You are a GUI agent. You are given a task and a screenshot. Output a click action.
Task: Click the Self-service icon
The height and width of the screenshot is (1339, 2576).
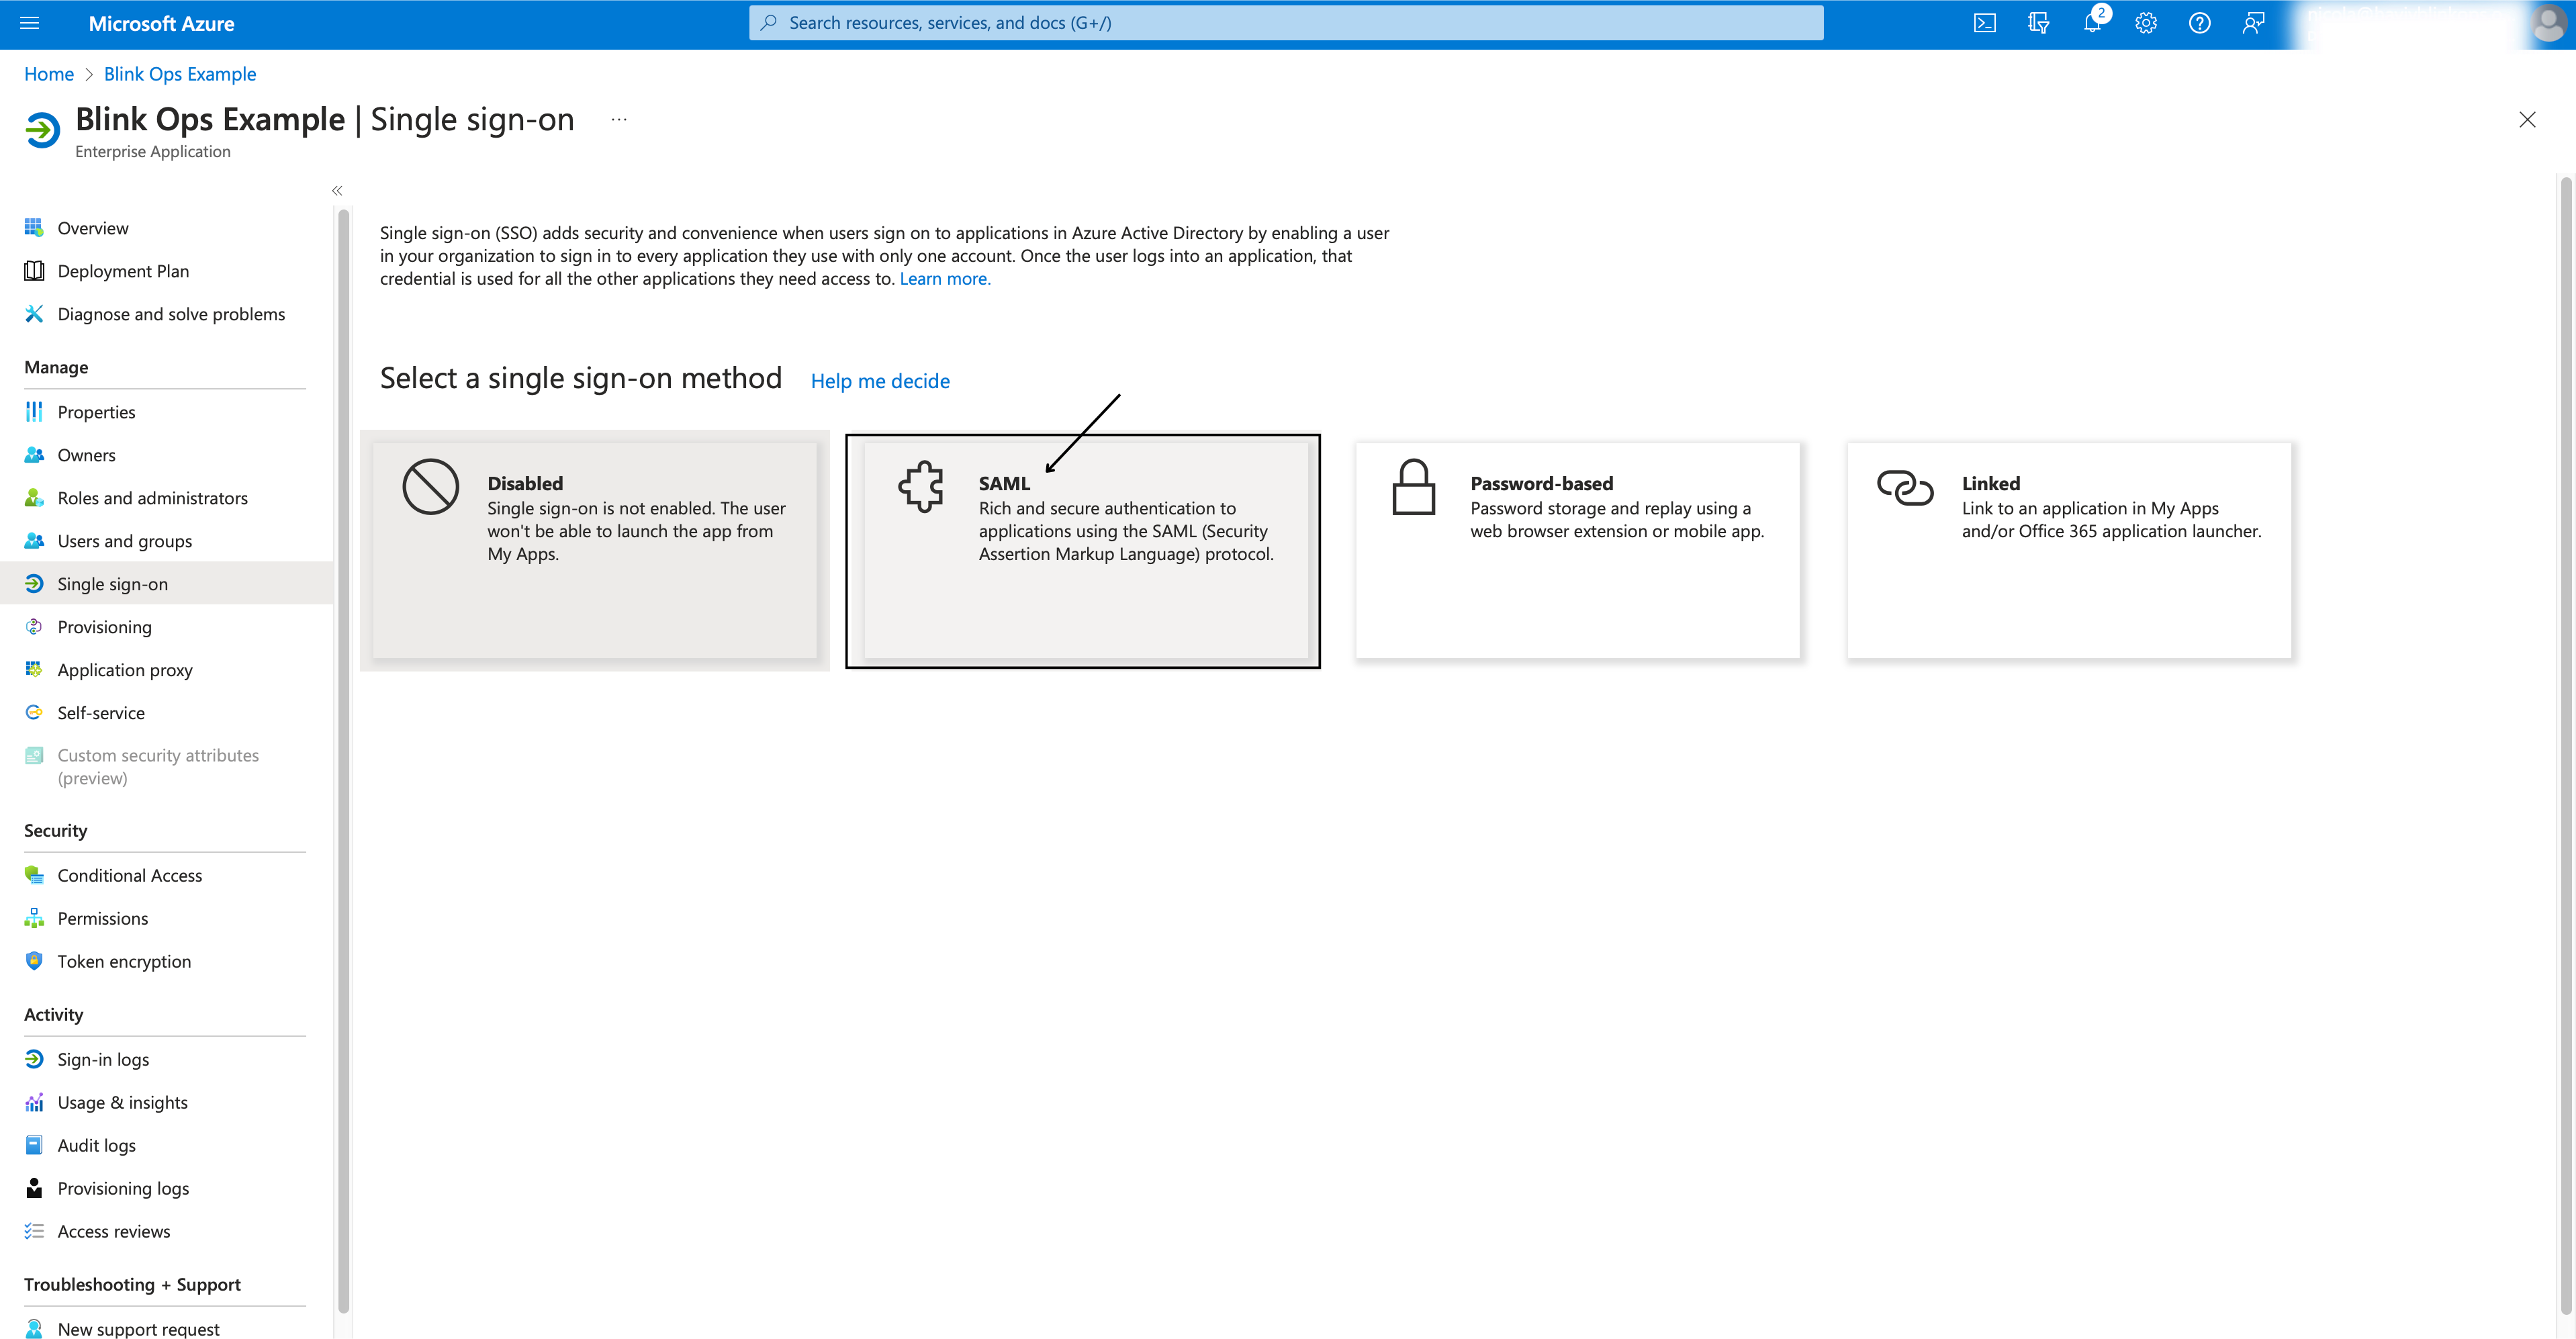(34, 713)
